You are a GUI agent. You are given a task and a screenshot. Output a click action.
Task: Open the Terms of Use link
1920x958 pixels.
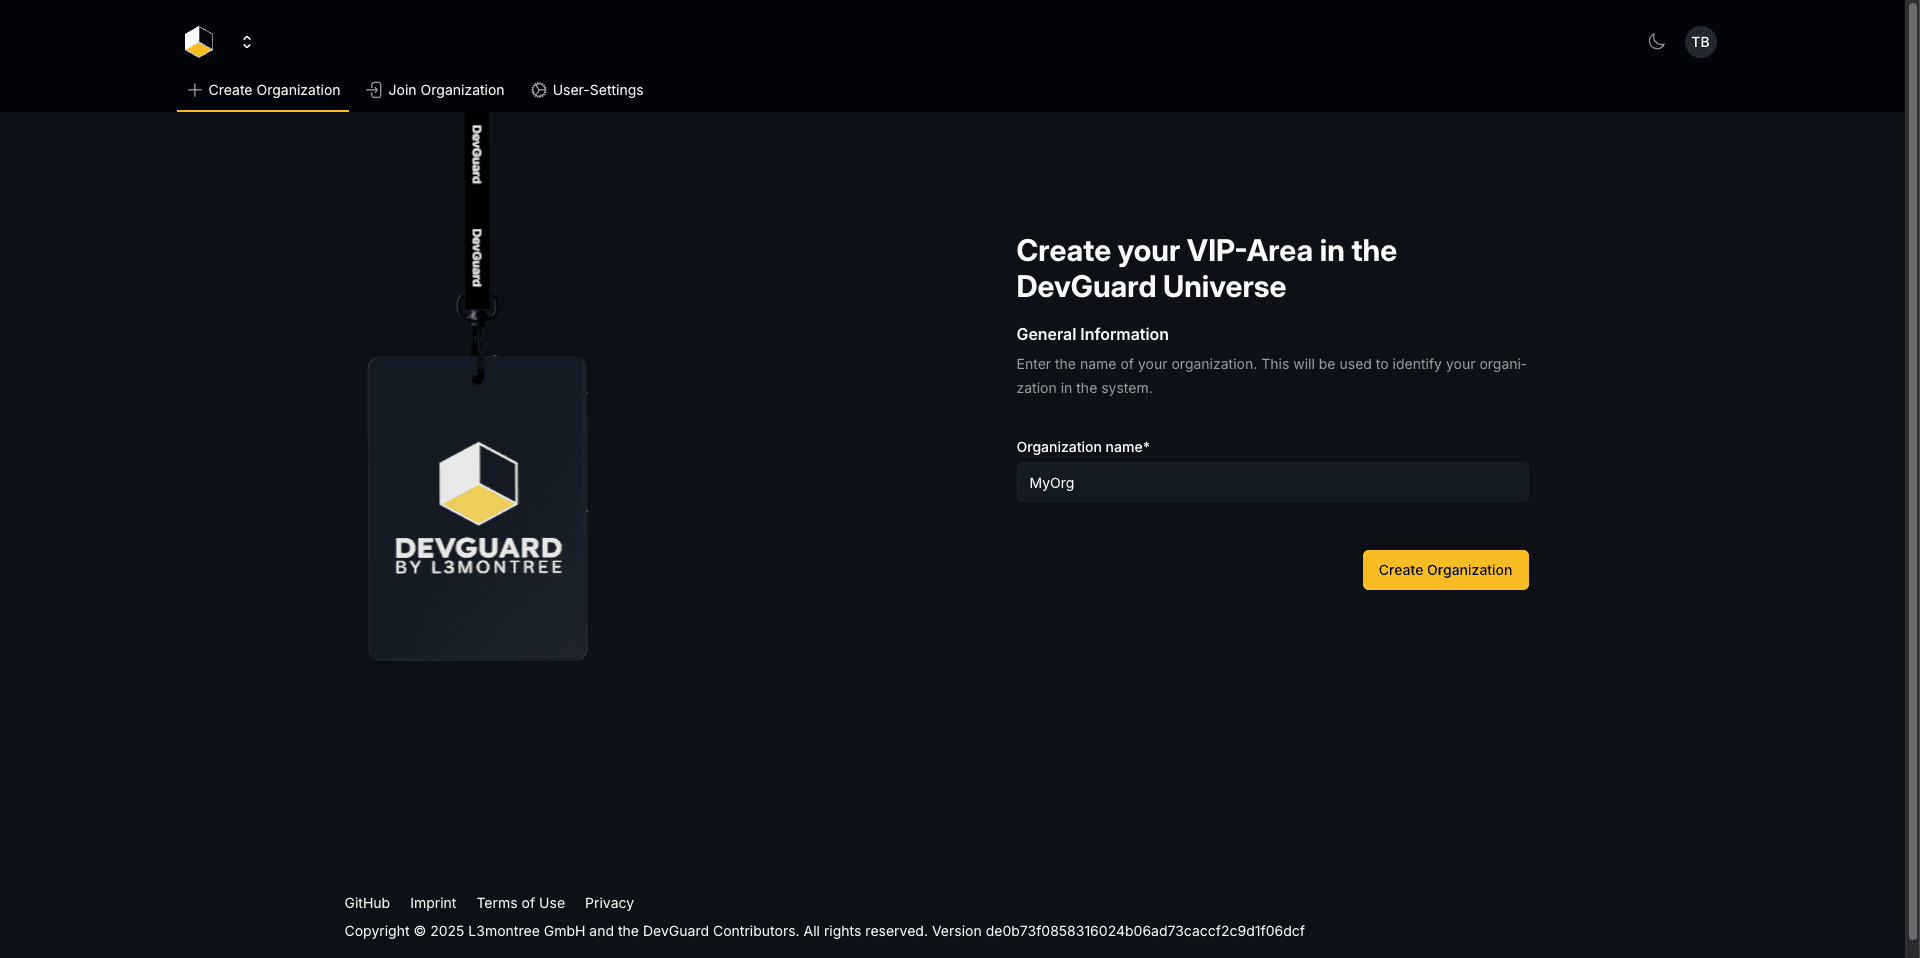tap(521, 903)
